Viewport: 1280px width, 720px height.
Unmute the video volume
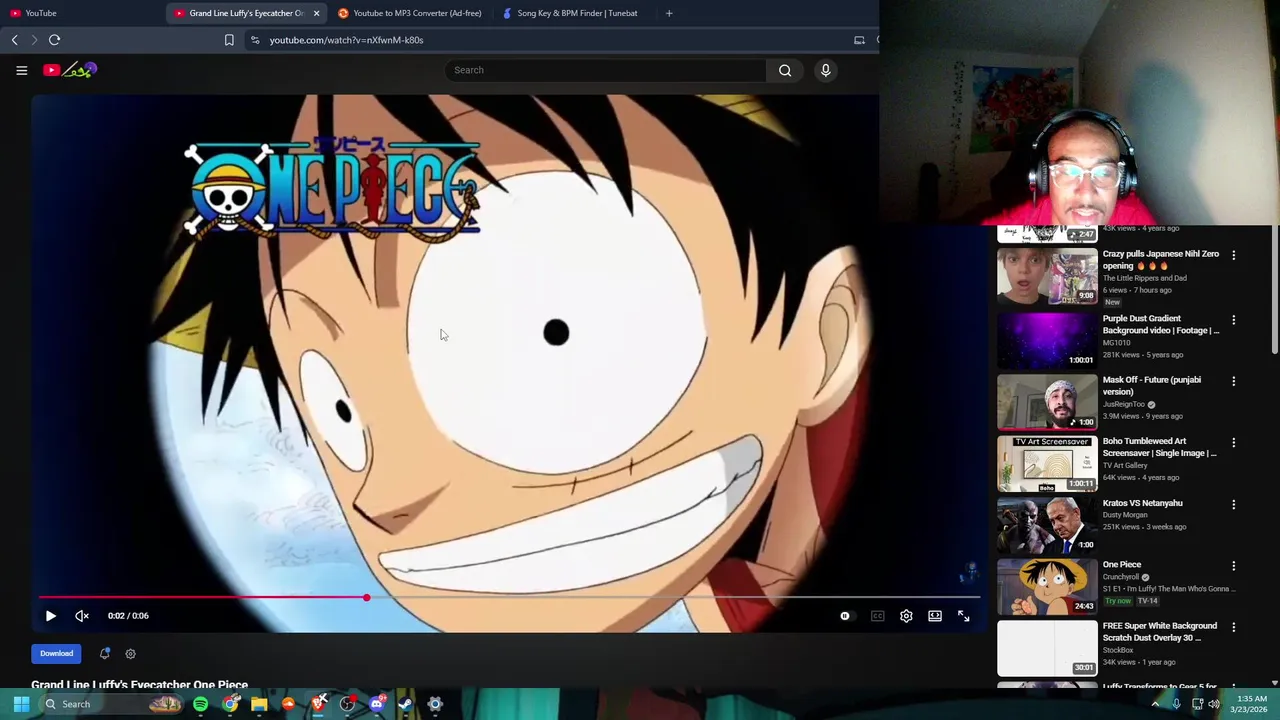coord(82,616)
